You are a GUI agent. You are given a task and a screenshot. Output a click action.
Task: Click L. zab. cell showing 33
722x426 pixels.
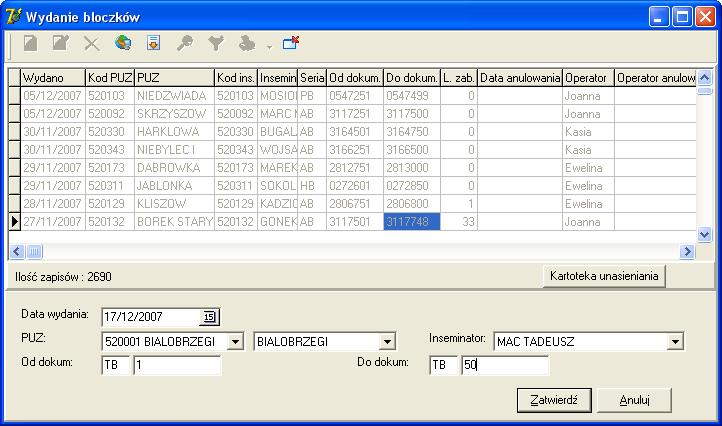459,222
